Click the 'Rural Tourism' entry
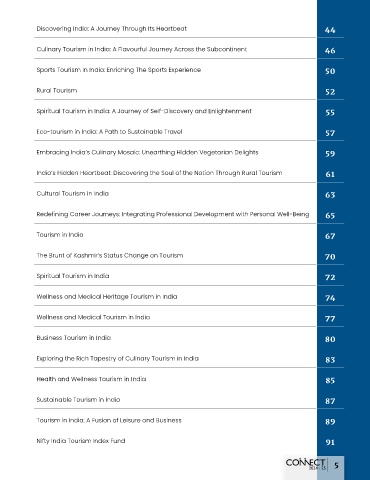The image size is (370, 480). click(57, 91)
